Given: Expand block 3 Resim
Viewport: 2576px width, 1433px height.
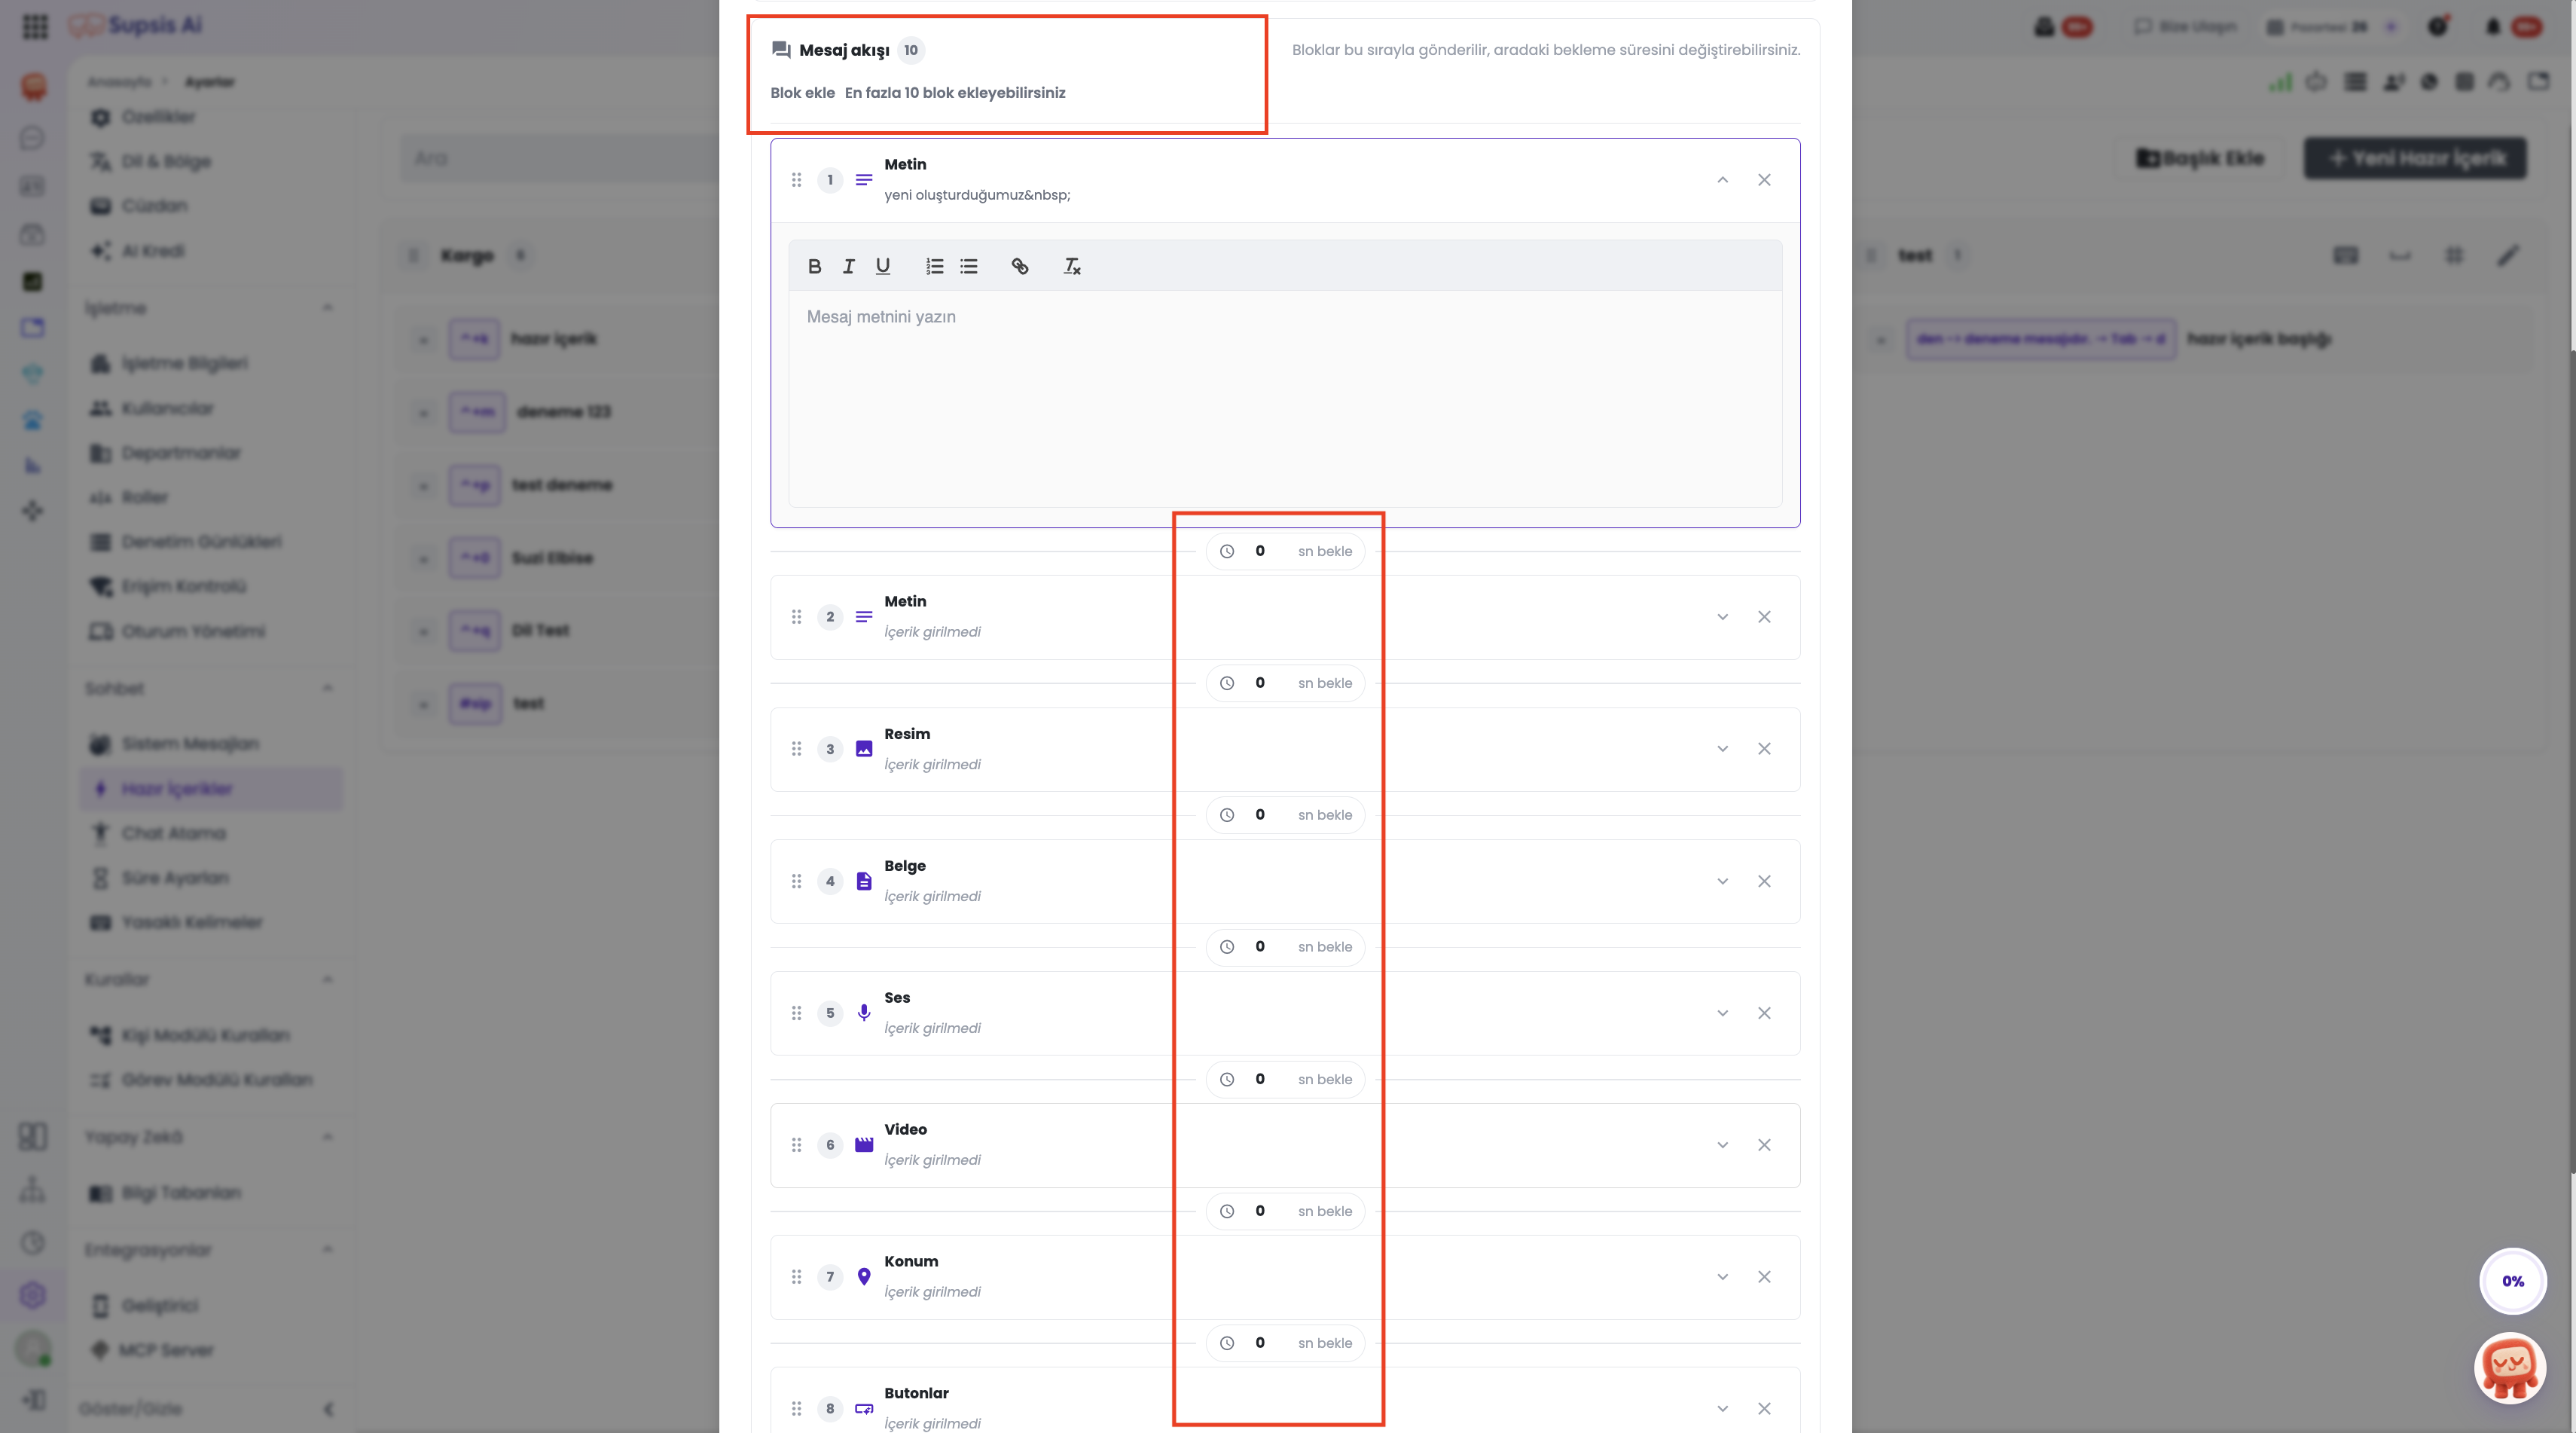Looking at the screenshot, I should pos(1722,749).
